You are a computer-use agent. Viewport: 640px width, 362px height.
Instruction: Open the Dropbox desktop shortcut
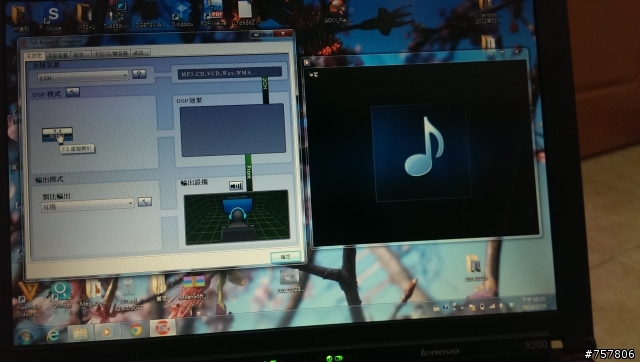pyautogui.click(x=182, y=15)
